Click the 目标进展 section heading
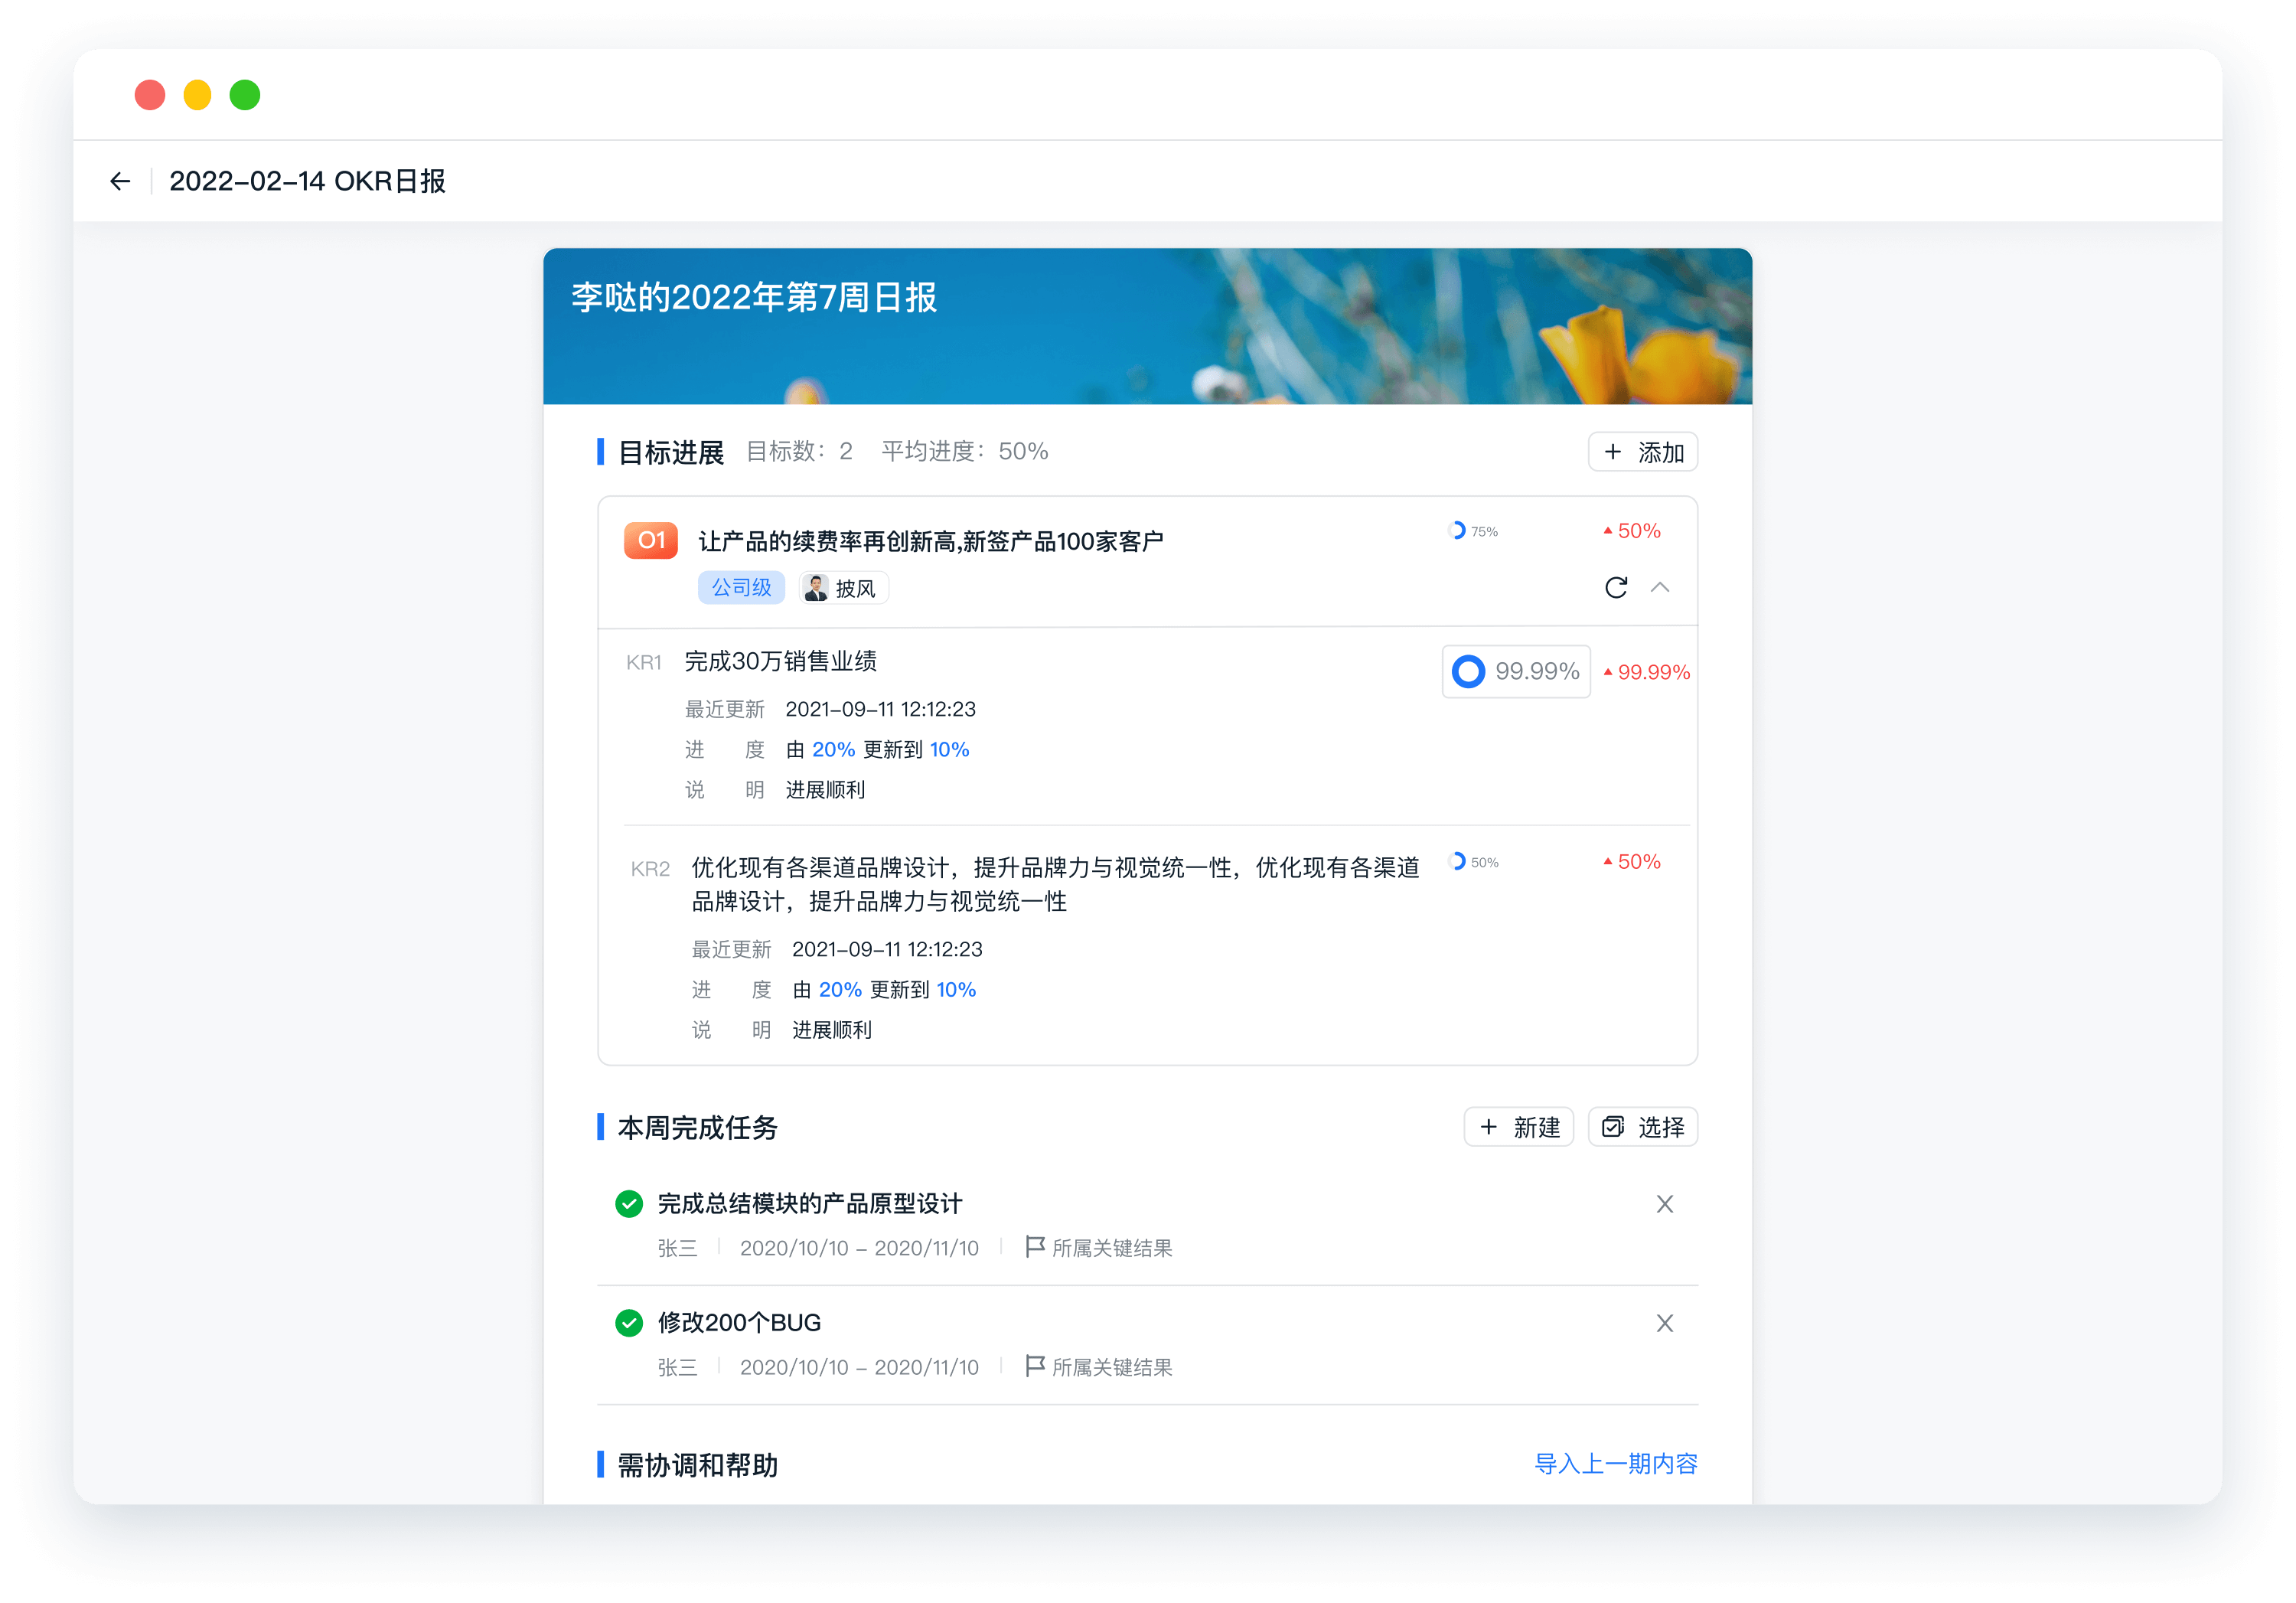Viewport: 2296px width, 1603px height. 670,452
